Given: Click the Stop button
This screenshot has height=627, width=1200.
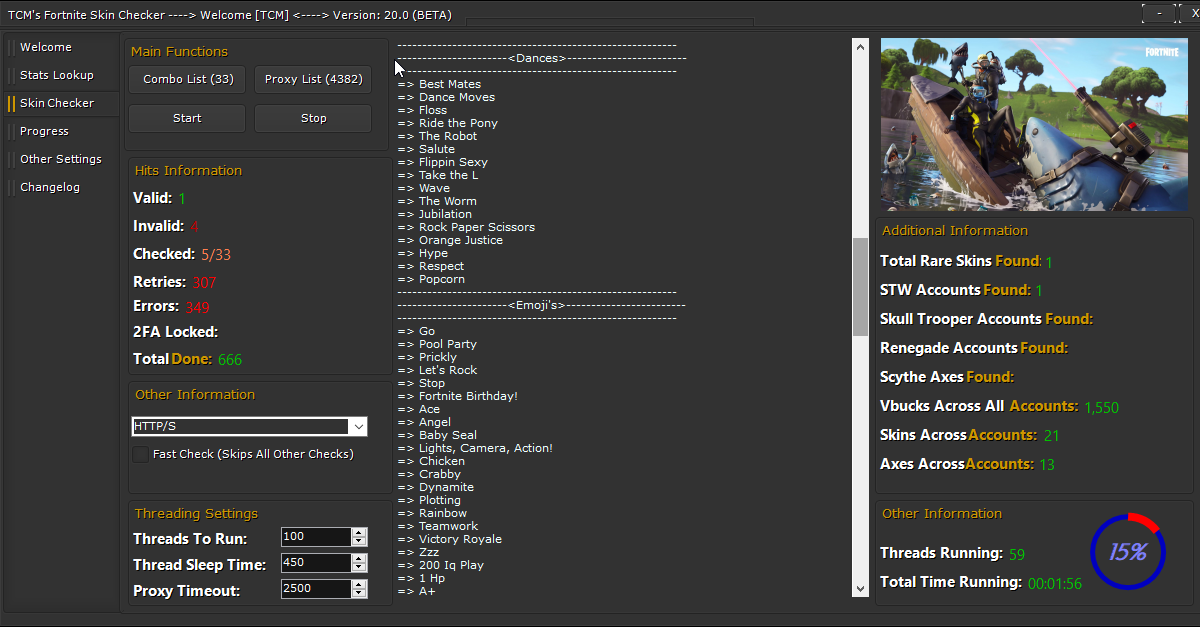Looking at the screenshot, I should click(313, 118).
